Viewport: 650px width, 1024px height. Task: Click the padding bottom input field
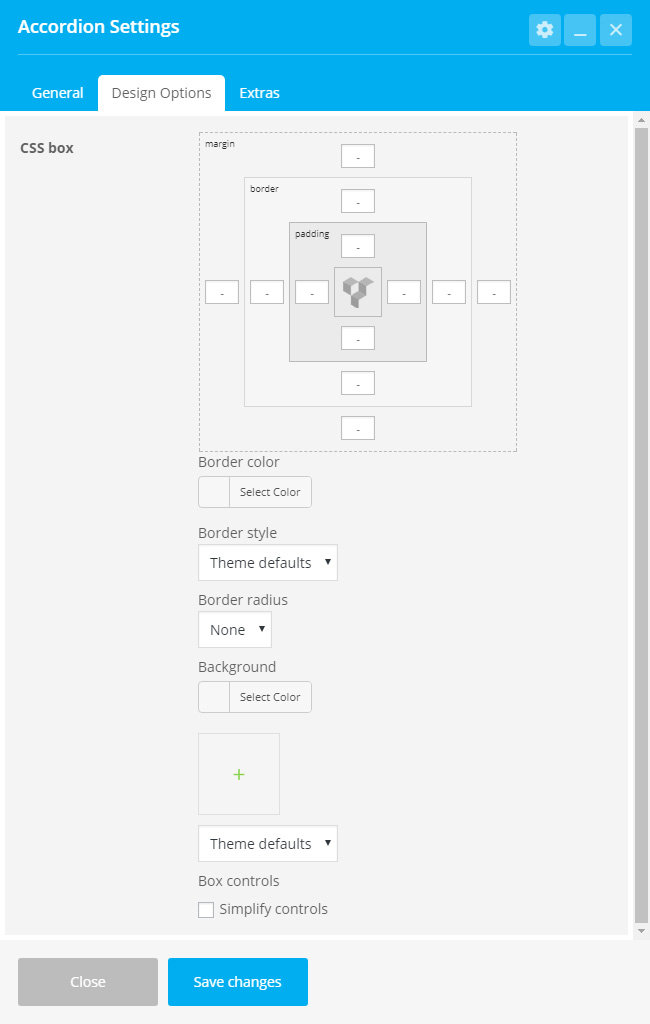click(358, 338)
